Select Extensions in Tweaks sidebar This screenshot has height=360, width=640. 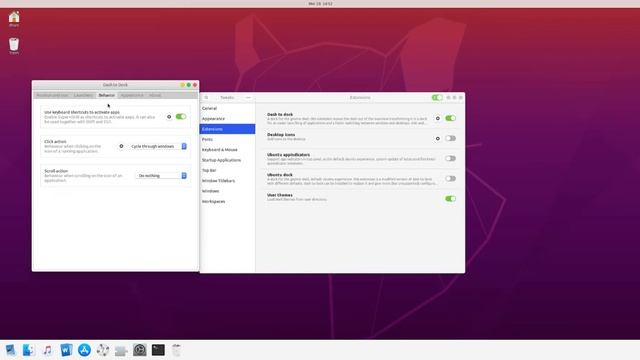(227, 129)
